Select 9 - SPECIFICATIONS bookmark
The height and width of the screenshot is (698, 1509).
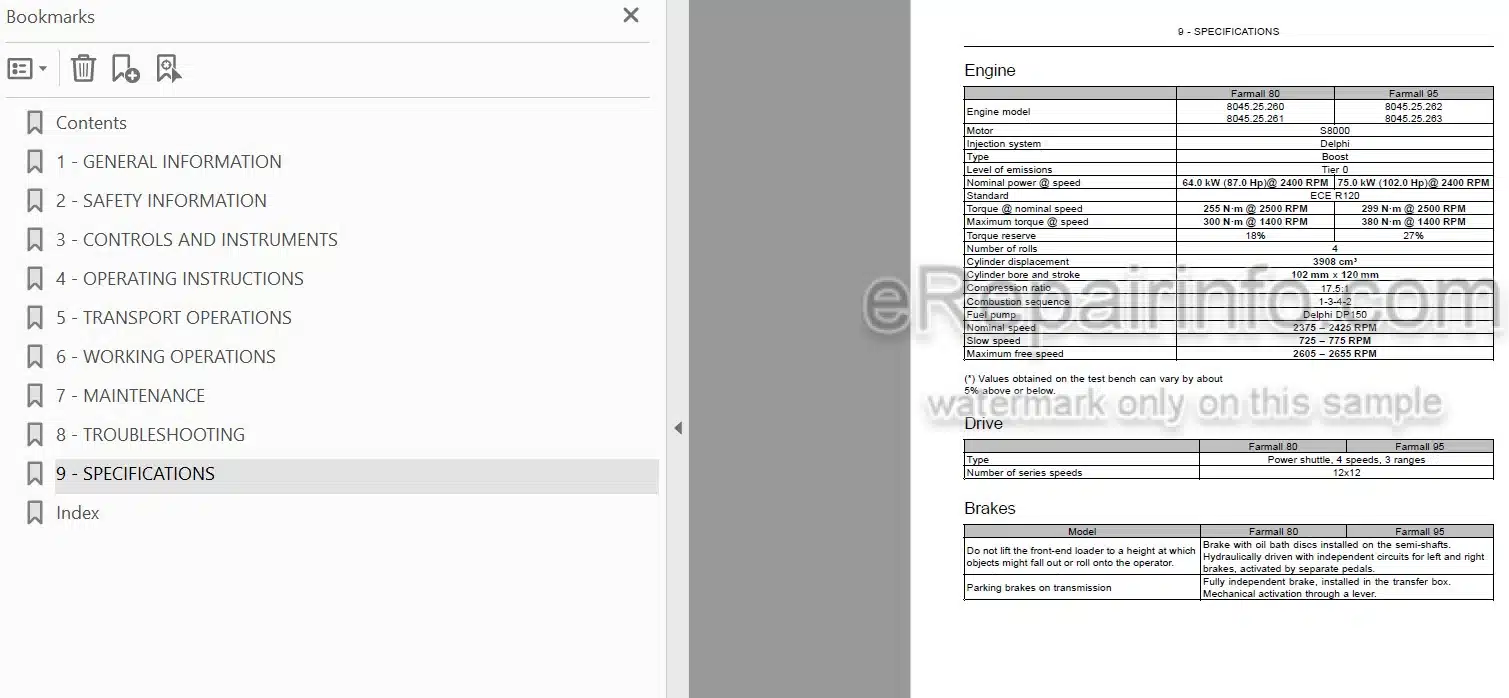(x=135, y=474)
